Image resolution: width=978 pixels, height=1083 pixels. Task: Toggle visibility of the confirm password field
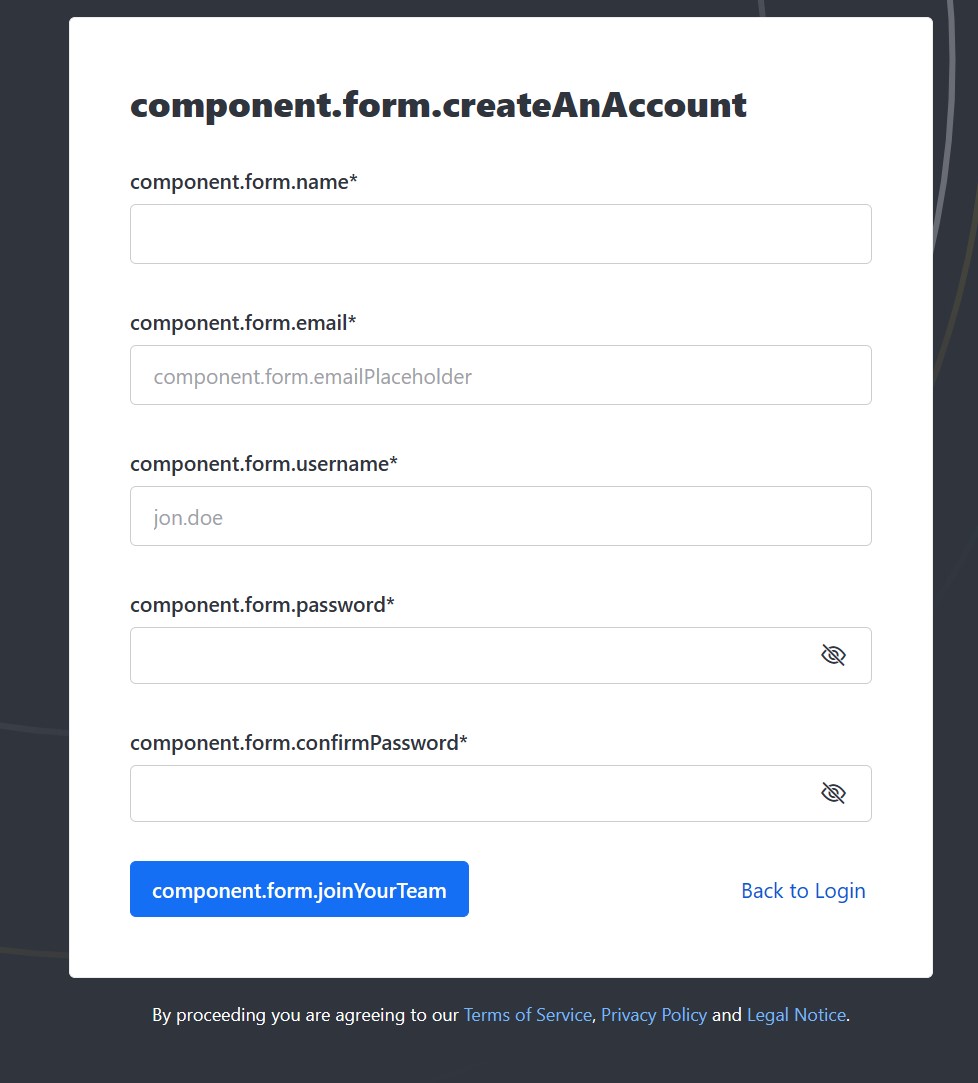coord(833,792)
